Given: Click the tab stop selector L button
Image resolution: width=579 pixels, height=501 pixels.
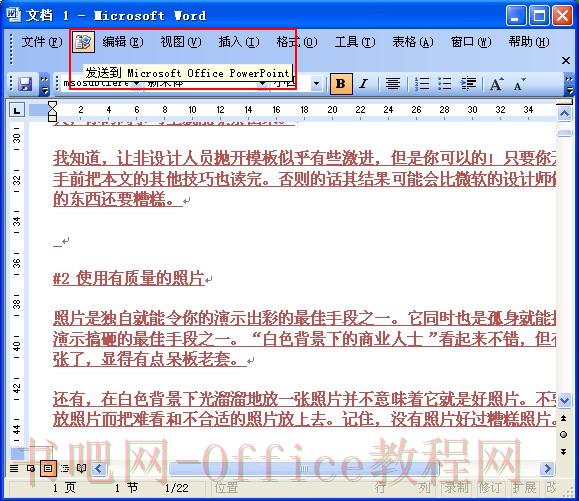Looking at the screenshot, I should (17, 110).
